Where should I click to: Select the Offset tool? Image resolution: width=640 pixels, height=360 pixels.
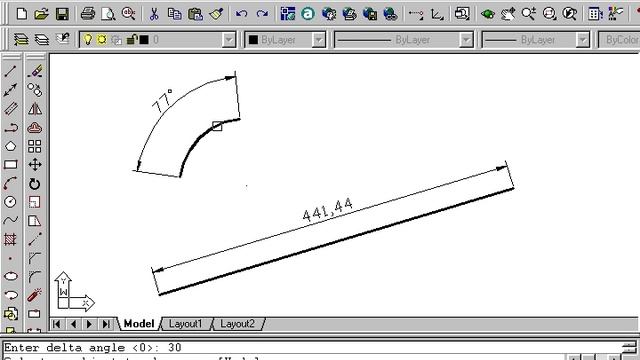(x=35, y=127)
